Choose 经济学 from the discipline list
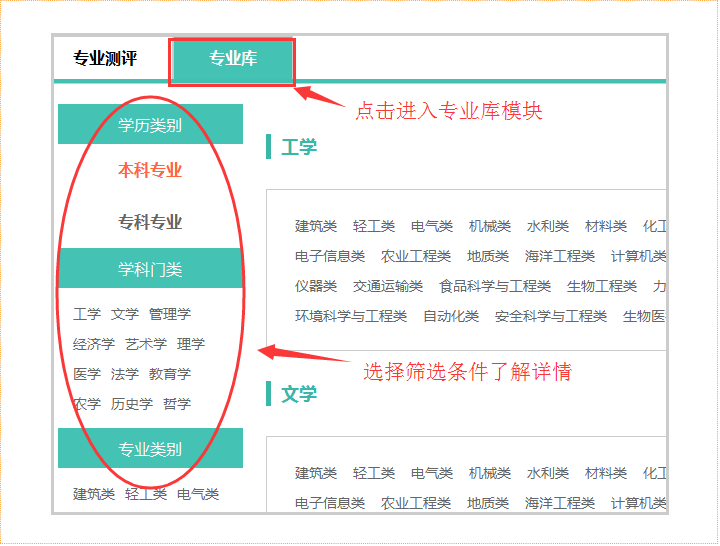 94,344
